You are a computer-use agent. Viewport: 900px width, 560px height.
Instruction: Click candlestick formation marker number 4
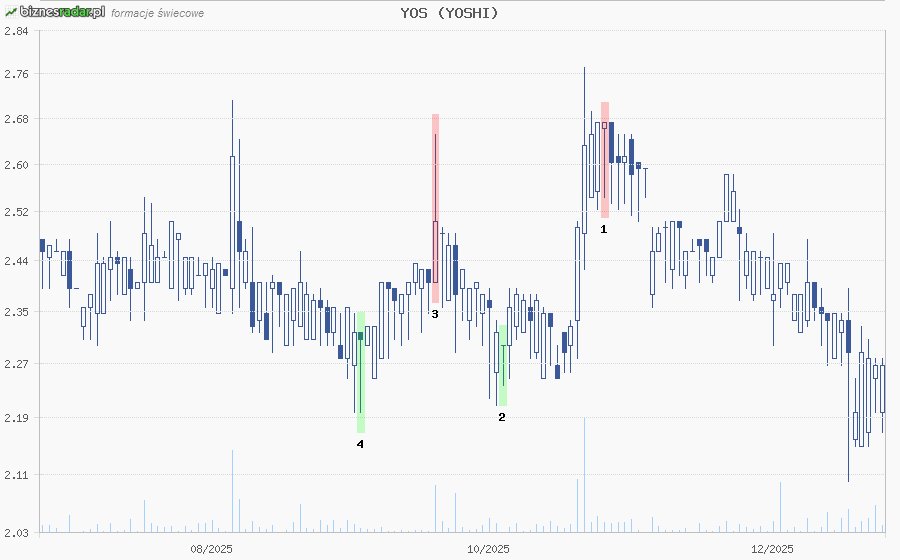[360, 444]
